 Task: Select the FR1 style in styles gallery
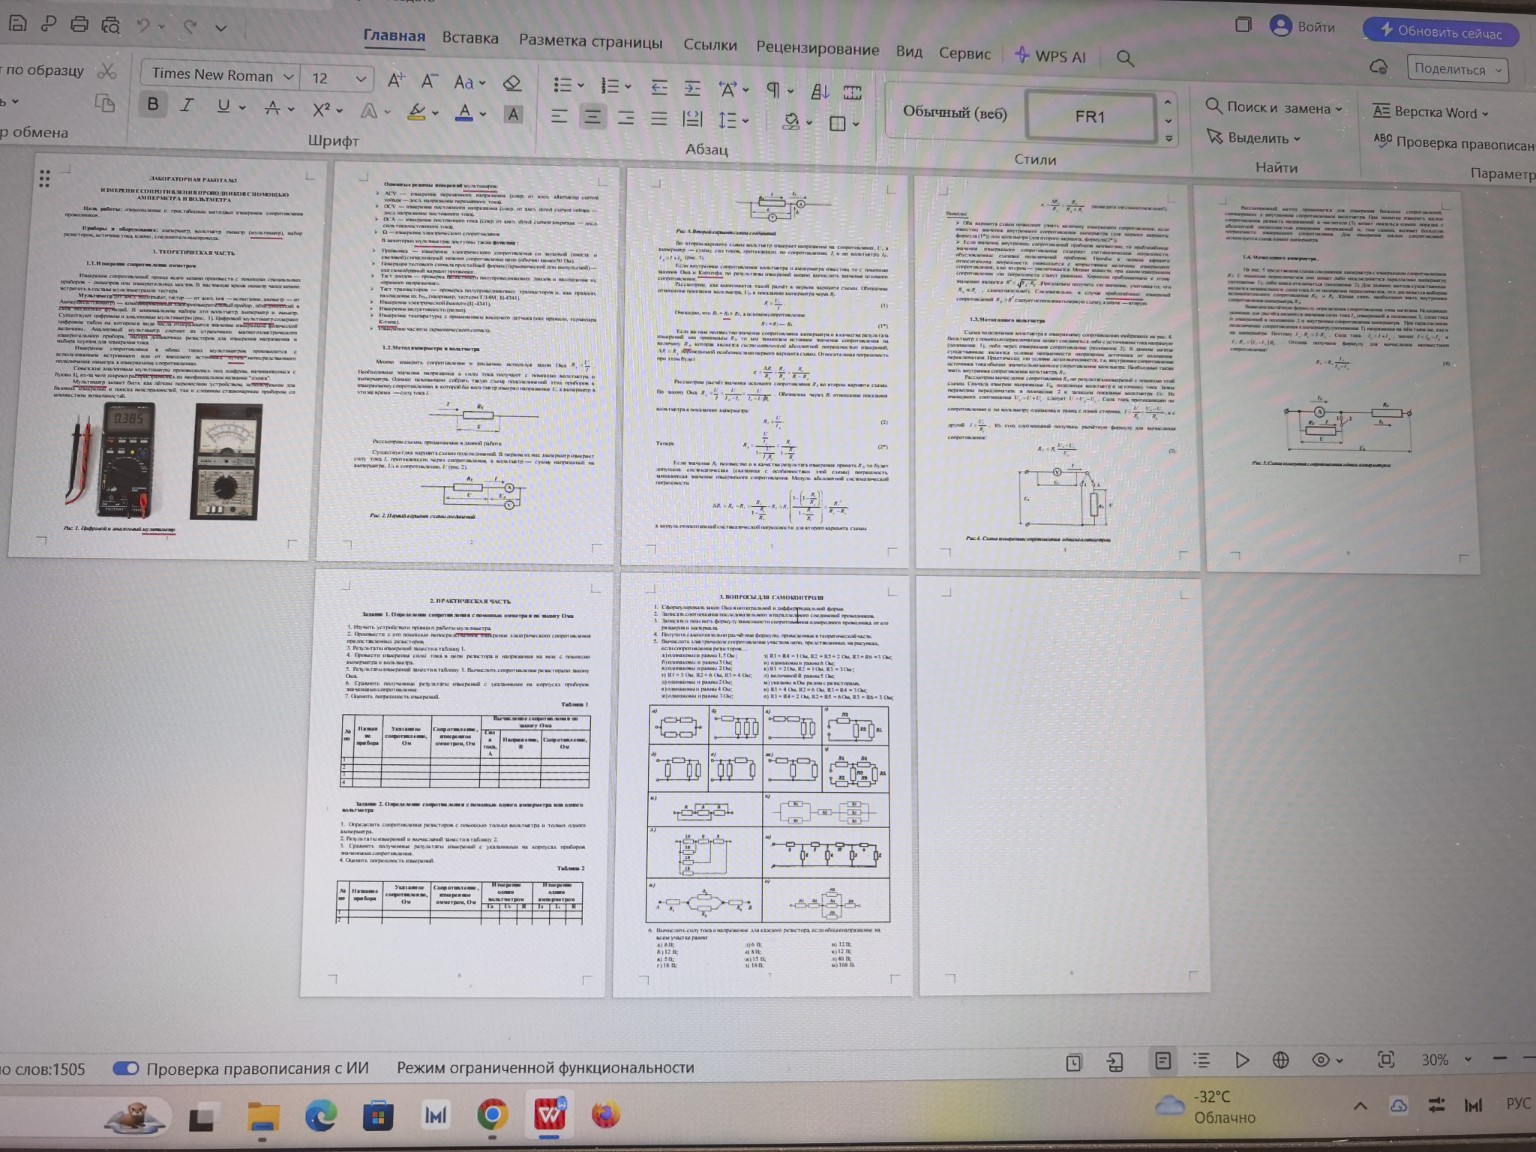pos(1089,116)
